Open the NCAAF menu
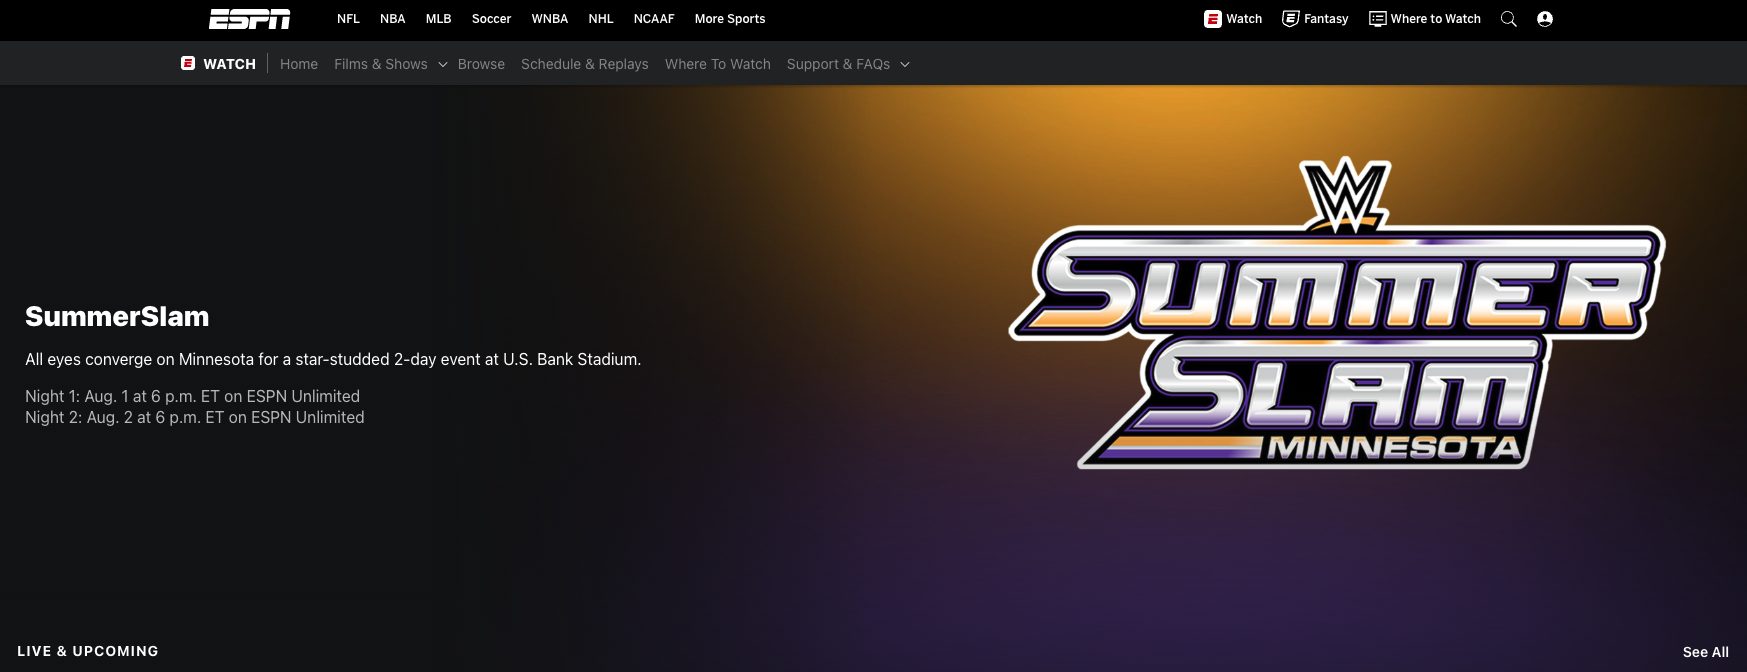 click(x=654, y=19)
